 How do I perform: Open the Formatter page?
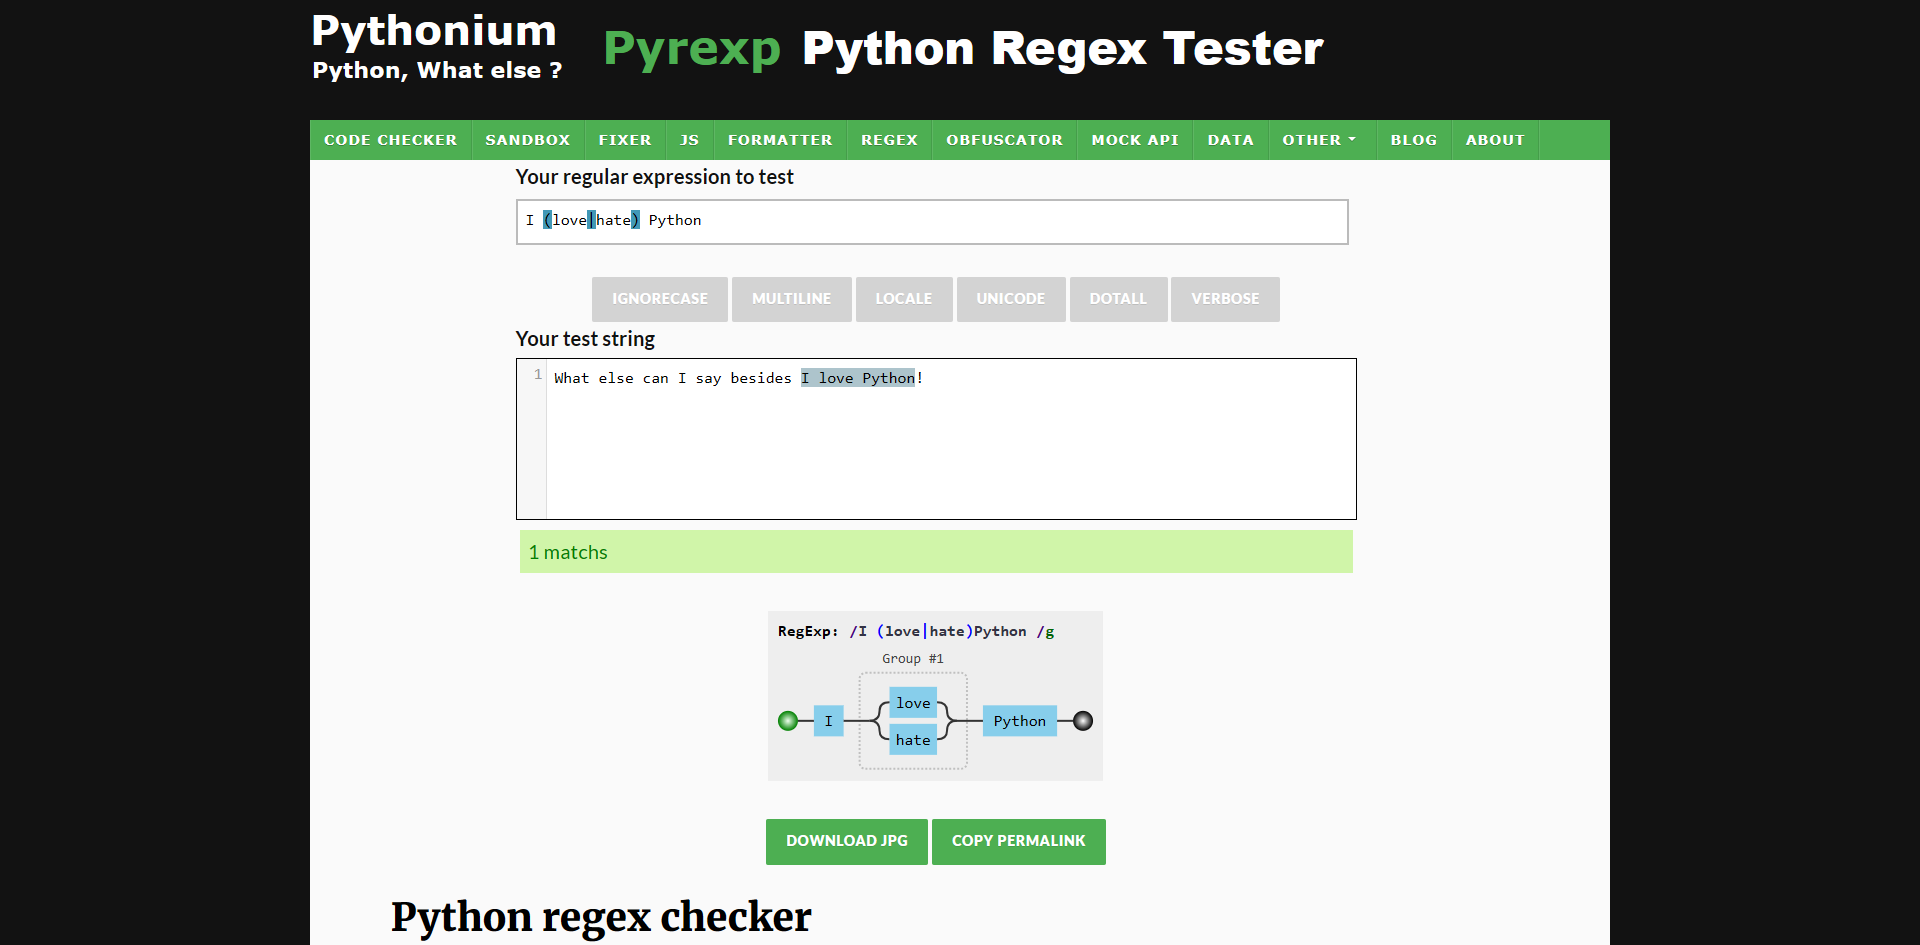780,140
